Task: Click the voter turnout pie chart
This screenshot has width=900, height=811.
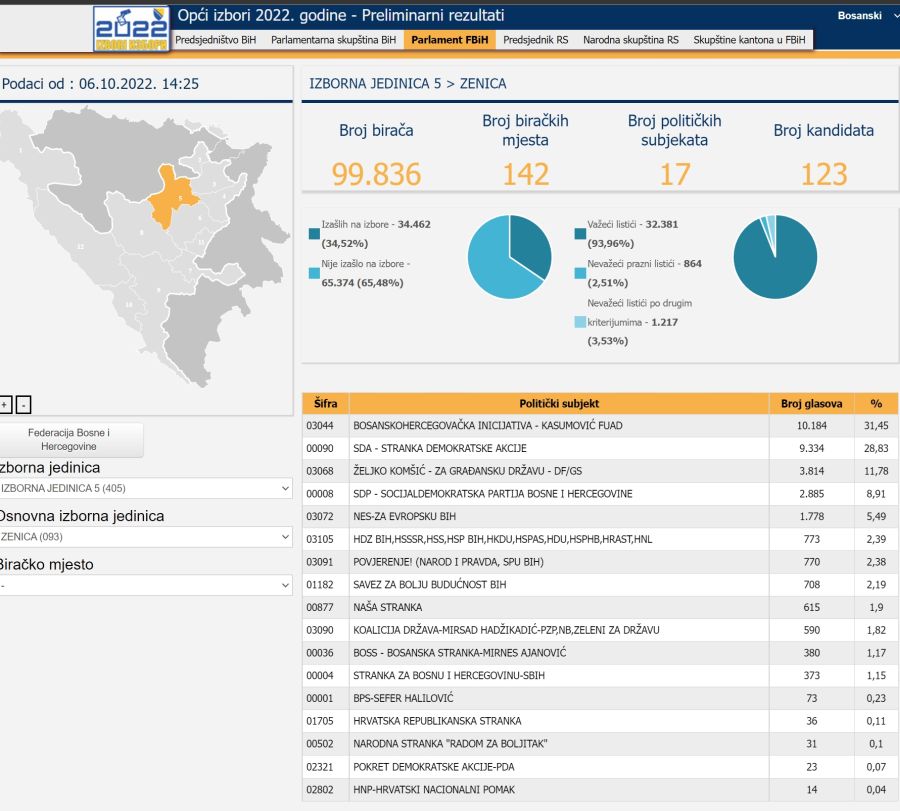Action: pos(509,256)
